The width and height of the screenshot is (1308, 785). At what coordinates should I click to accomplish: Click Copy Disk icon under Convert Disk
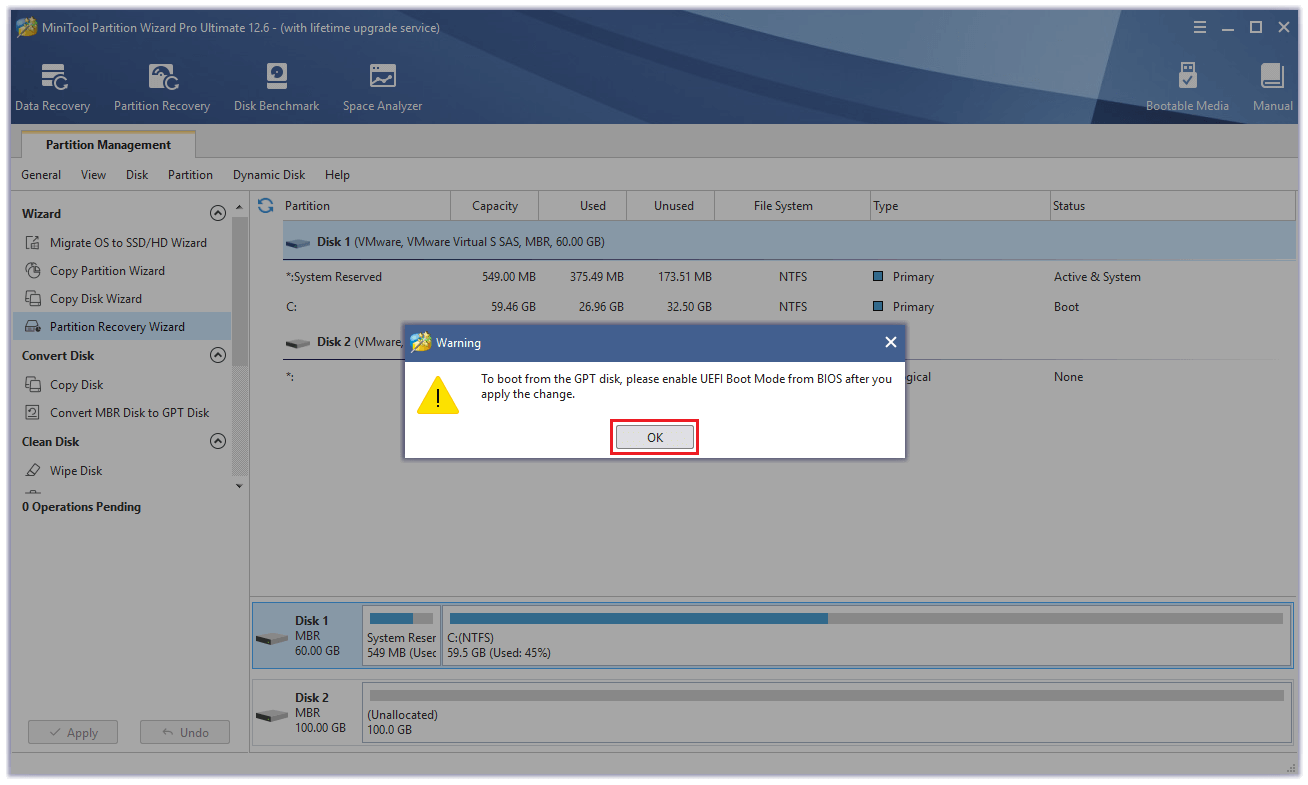point(33,385)
